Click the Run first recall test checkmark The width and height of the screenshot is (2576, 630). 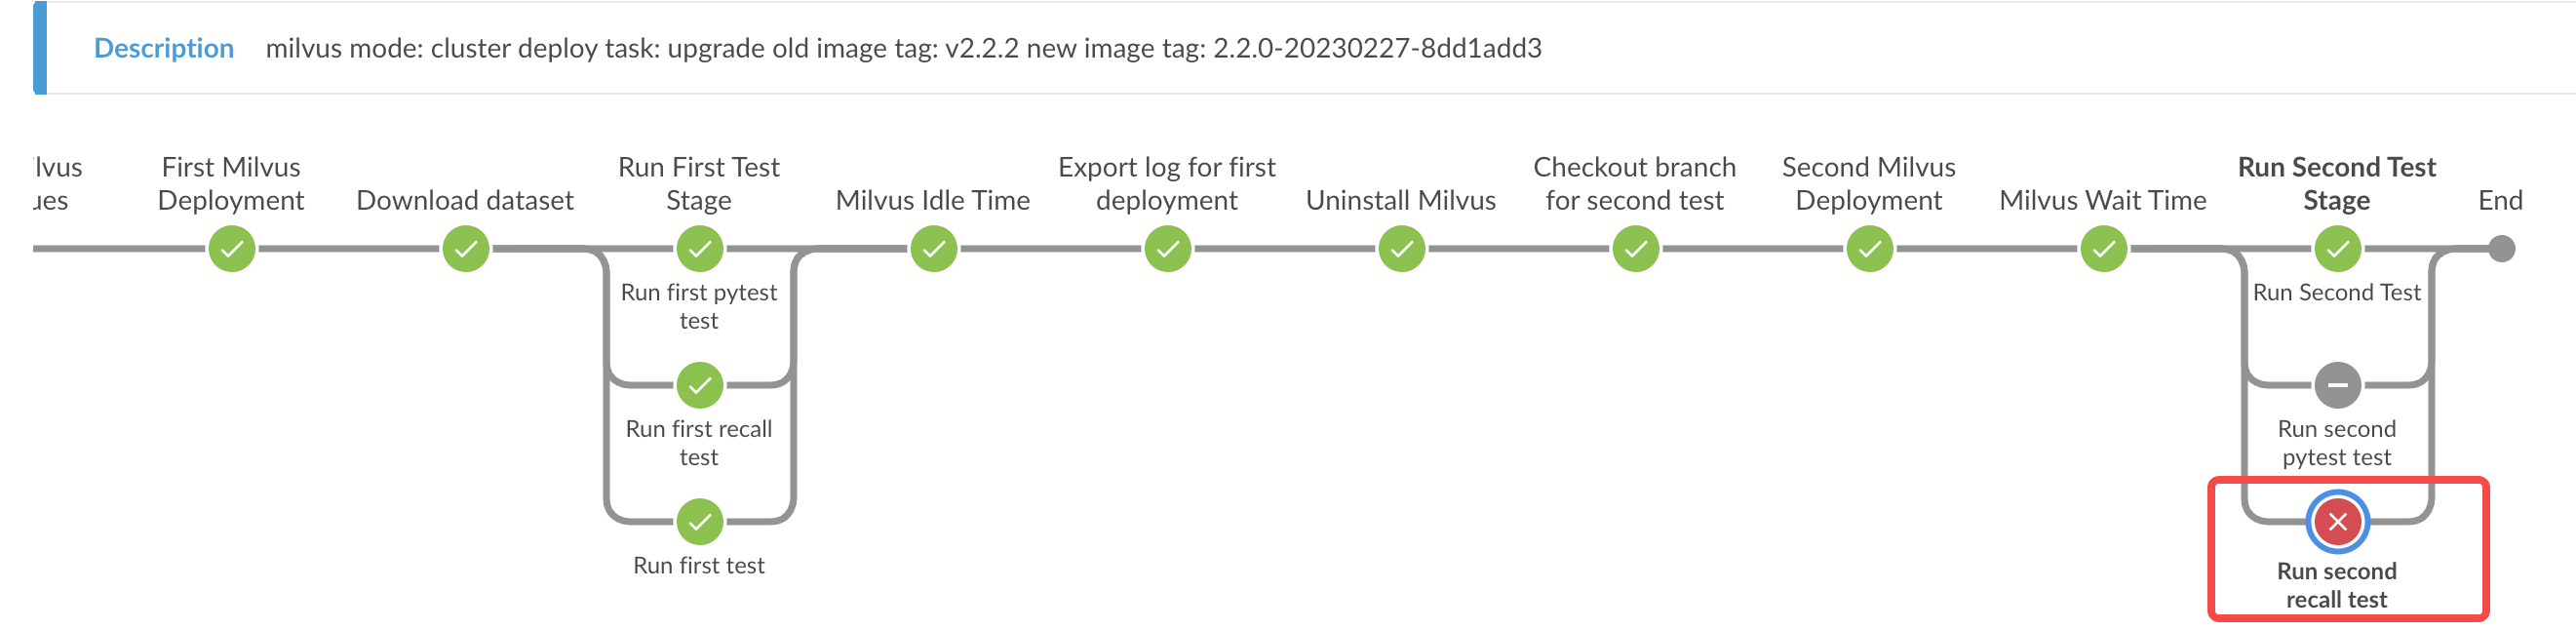point(699,384)
